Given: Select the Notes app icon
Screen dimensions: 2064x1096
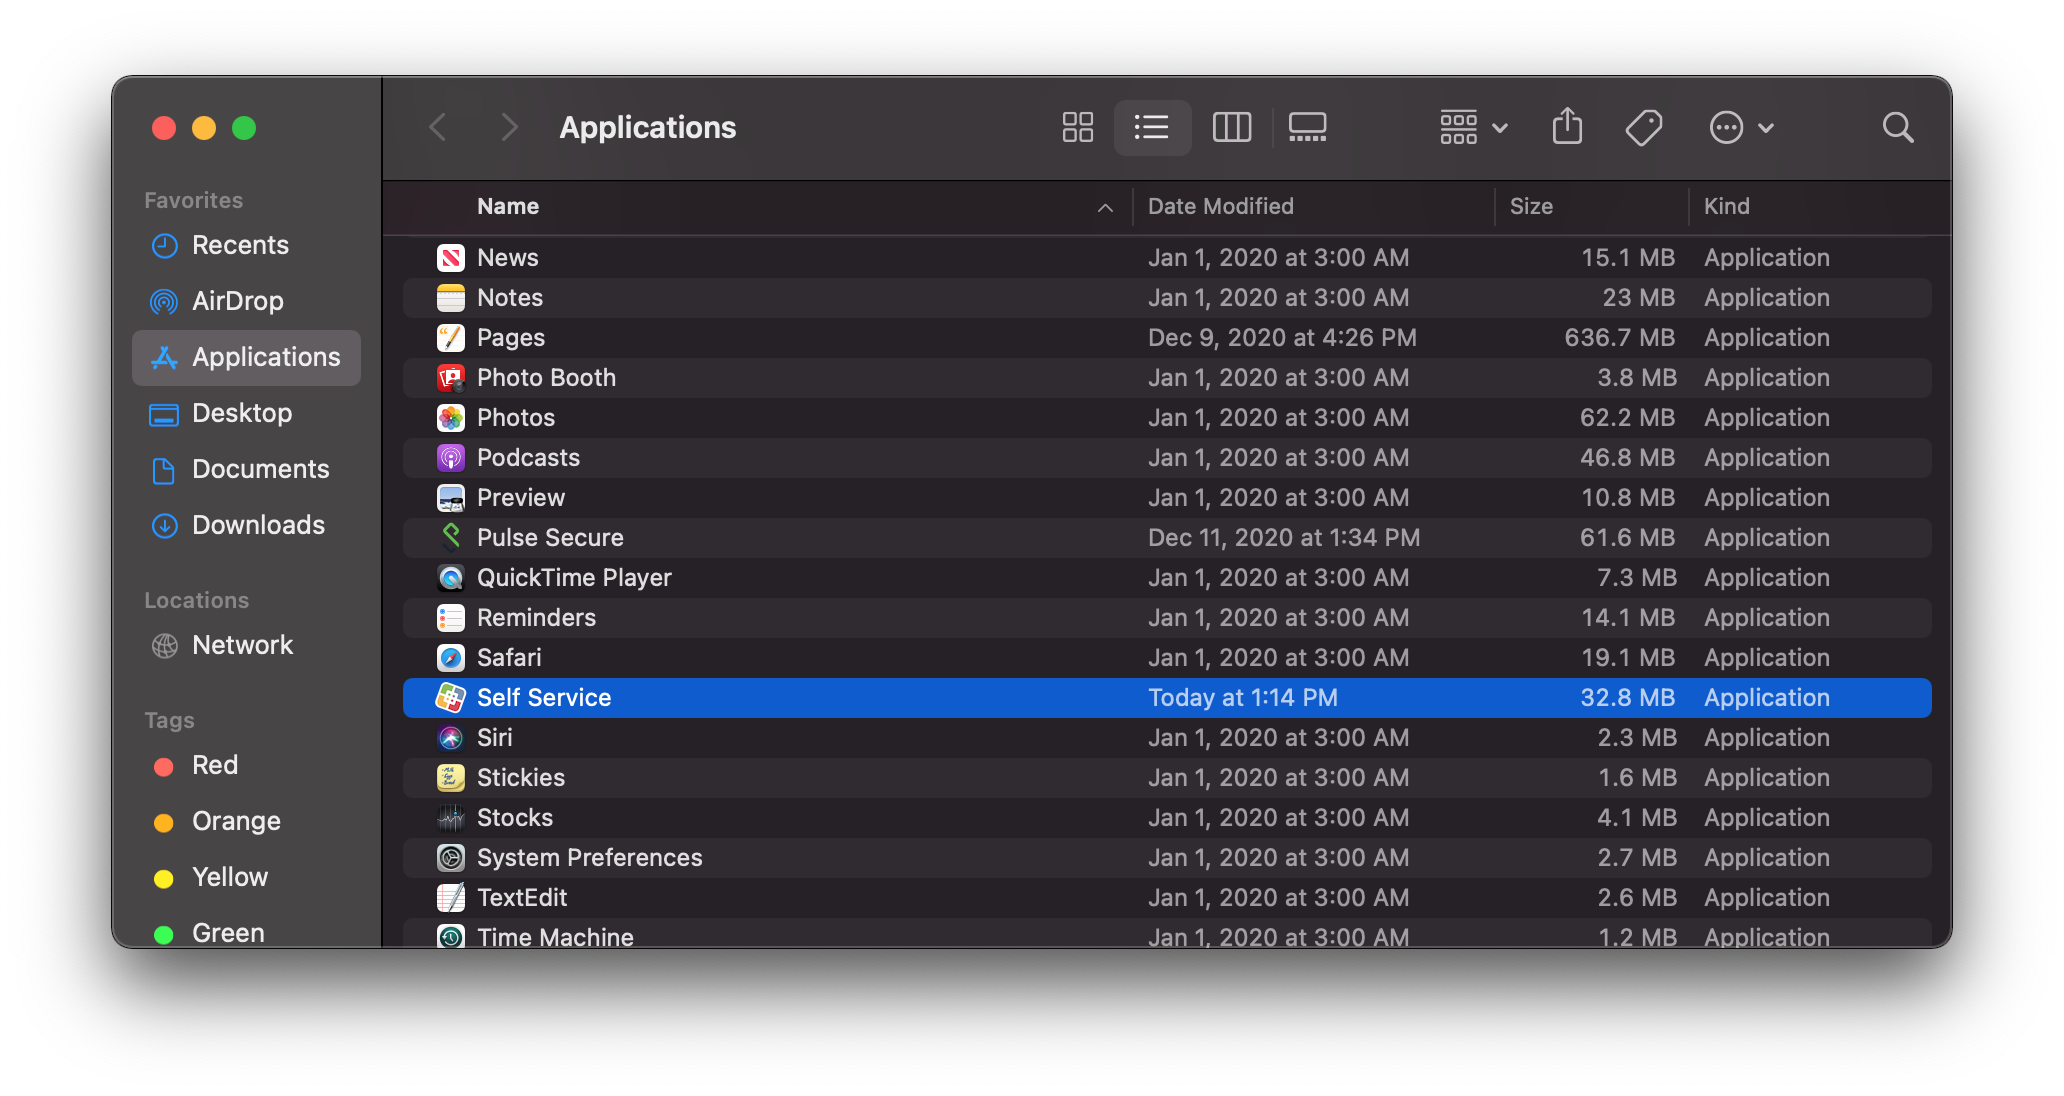Looking at the screenshot, I should (451, 298).
